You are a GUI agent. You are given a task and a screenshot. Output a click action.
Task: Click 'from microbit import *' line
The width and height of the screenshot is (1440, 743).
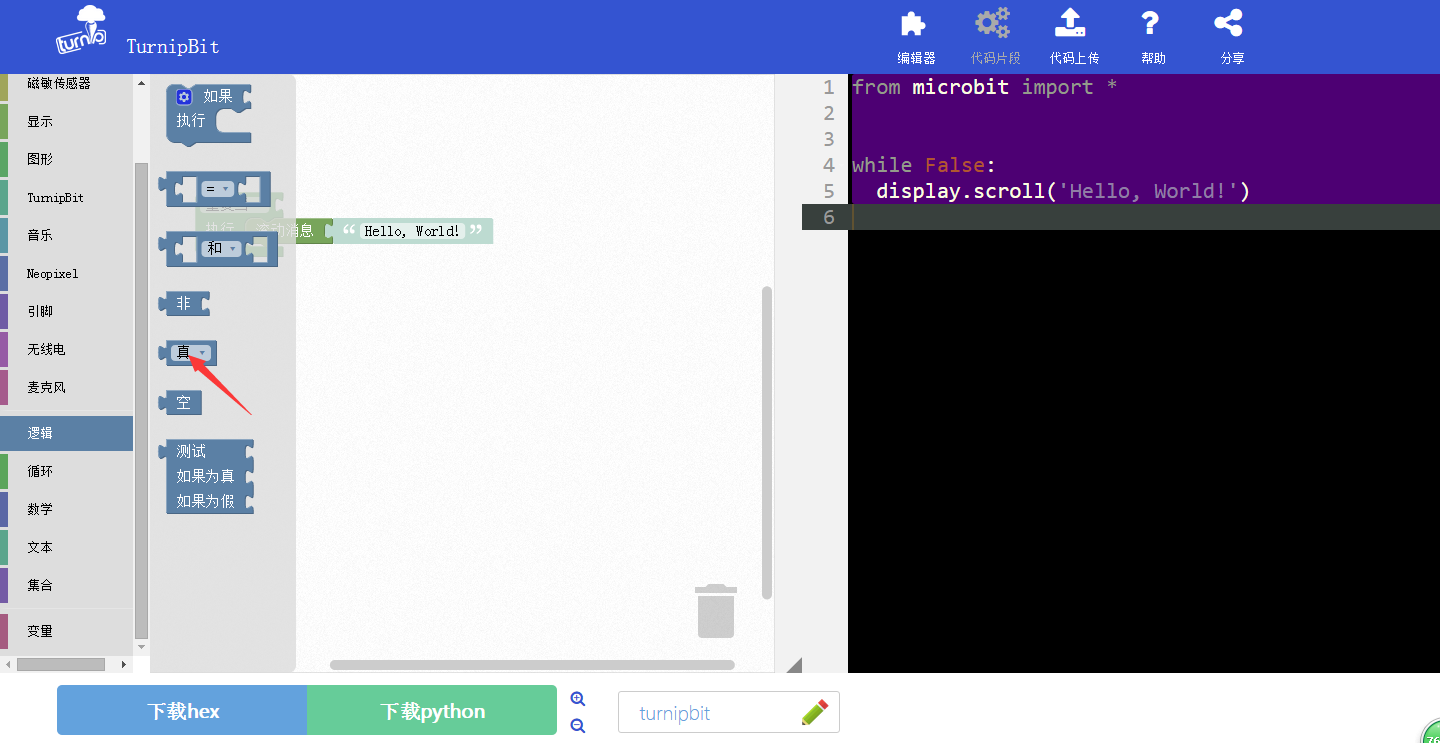point(985,87)
